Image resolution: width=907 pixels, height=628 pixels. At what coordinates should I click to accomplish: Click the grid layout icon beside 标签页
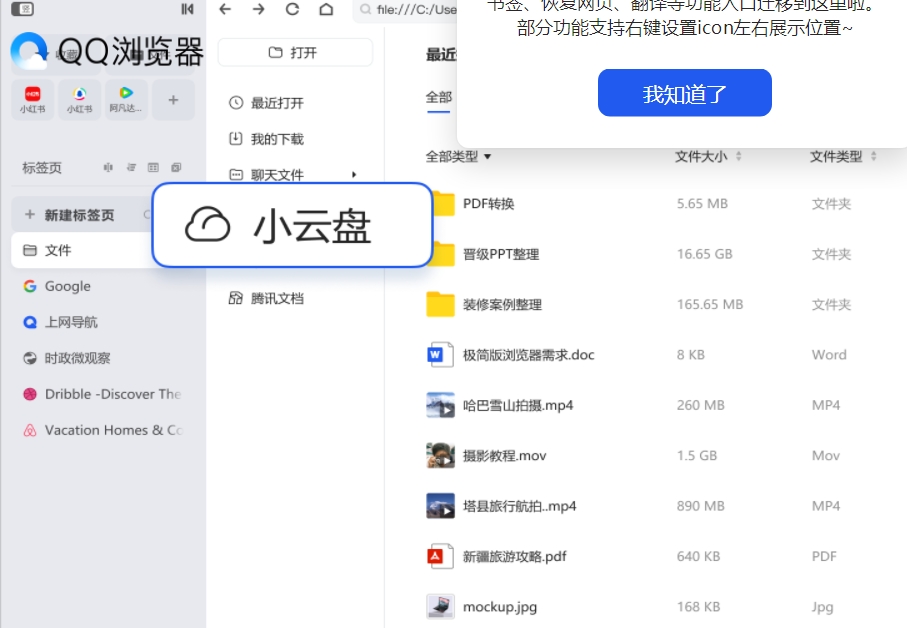(153, 168)
